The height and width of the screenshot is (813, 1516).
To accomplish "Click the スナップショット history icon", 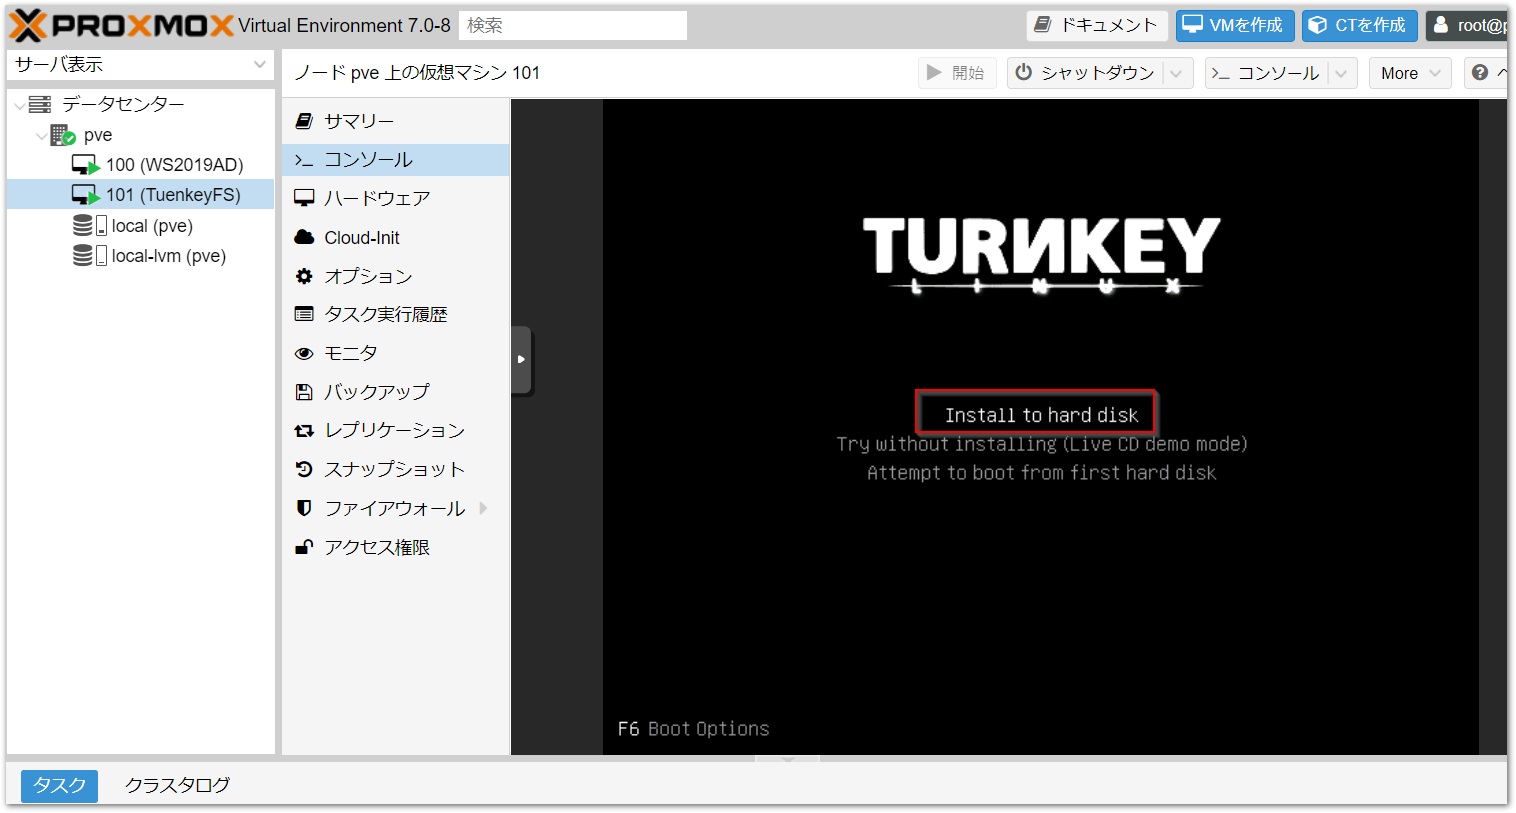I will click(304, 469).
